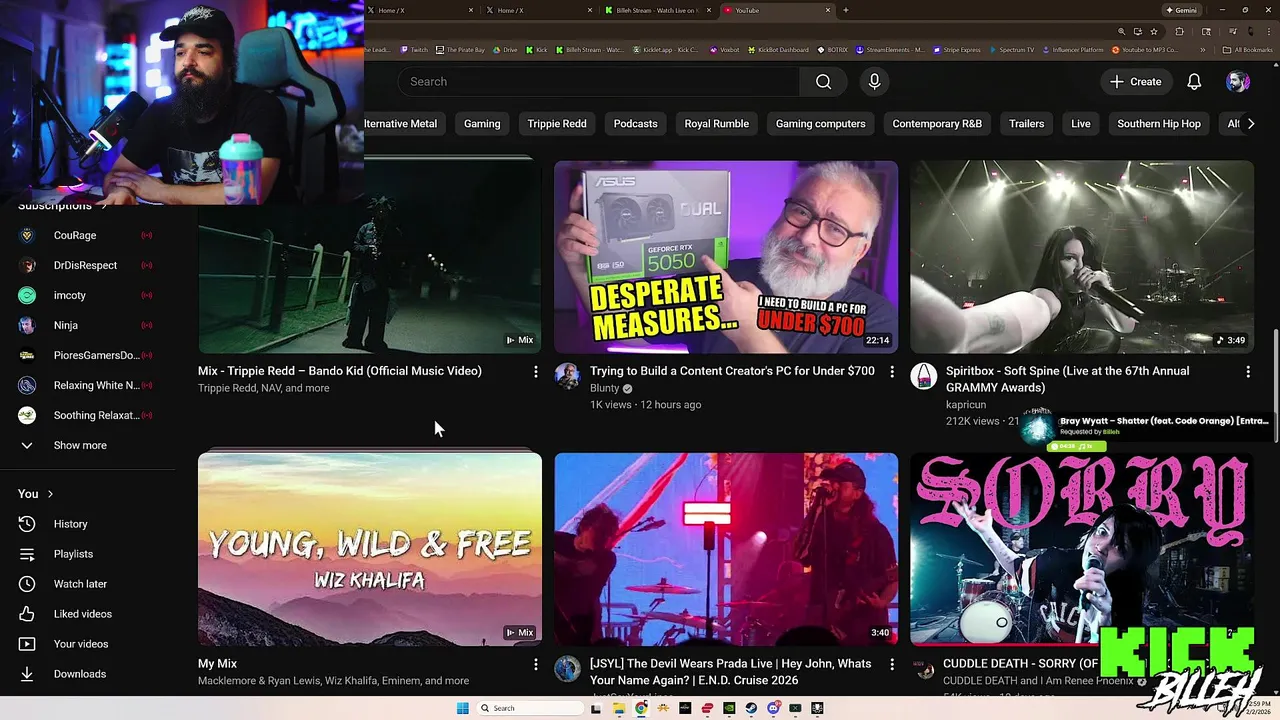The image size is (1280, 720).
Task: Open the Spiritbox Soft Spine video thumbnail
Action: pyautogui.click(x=1082, y=257)
